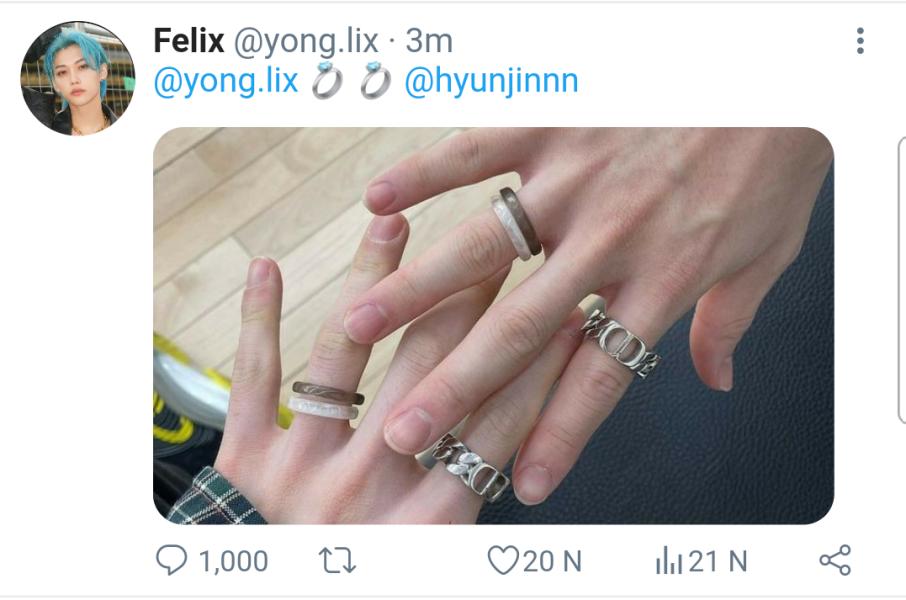Like the tweet with the heart icon

pyautogui.click(x=503, y=560)
